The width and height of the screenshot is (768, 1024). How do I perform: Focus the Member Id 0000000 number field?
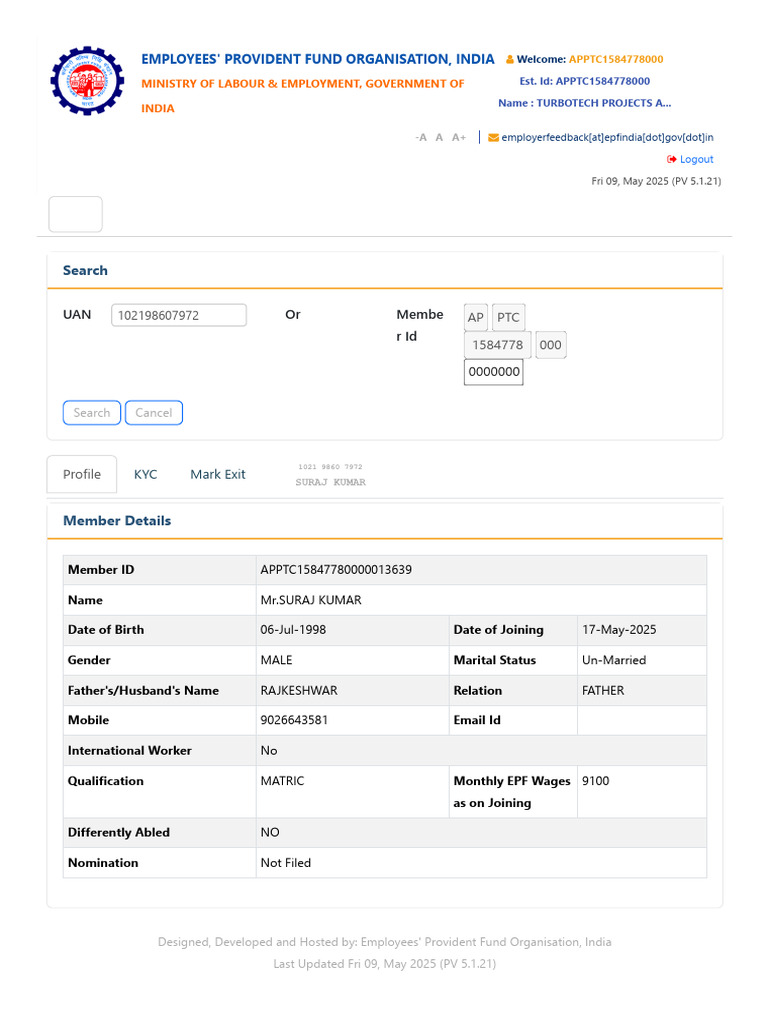(x=494, y=372)
